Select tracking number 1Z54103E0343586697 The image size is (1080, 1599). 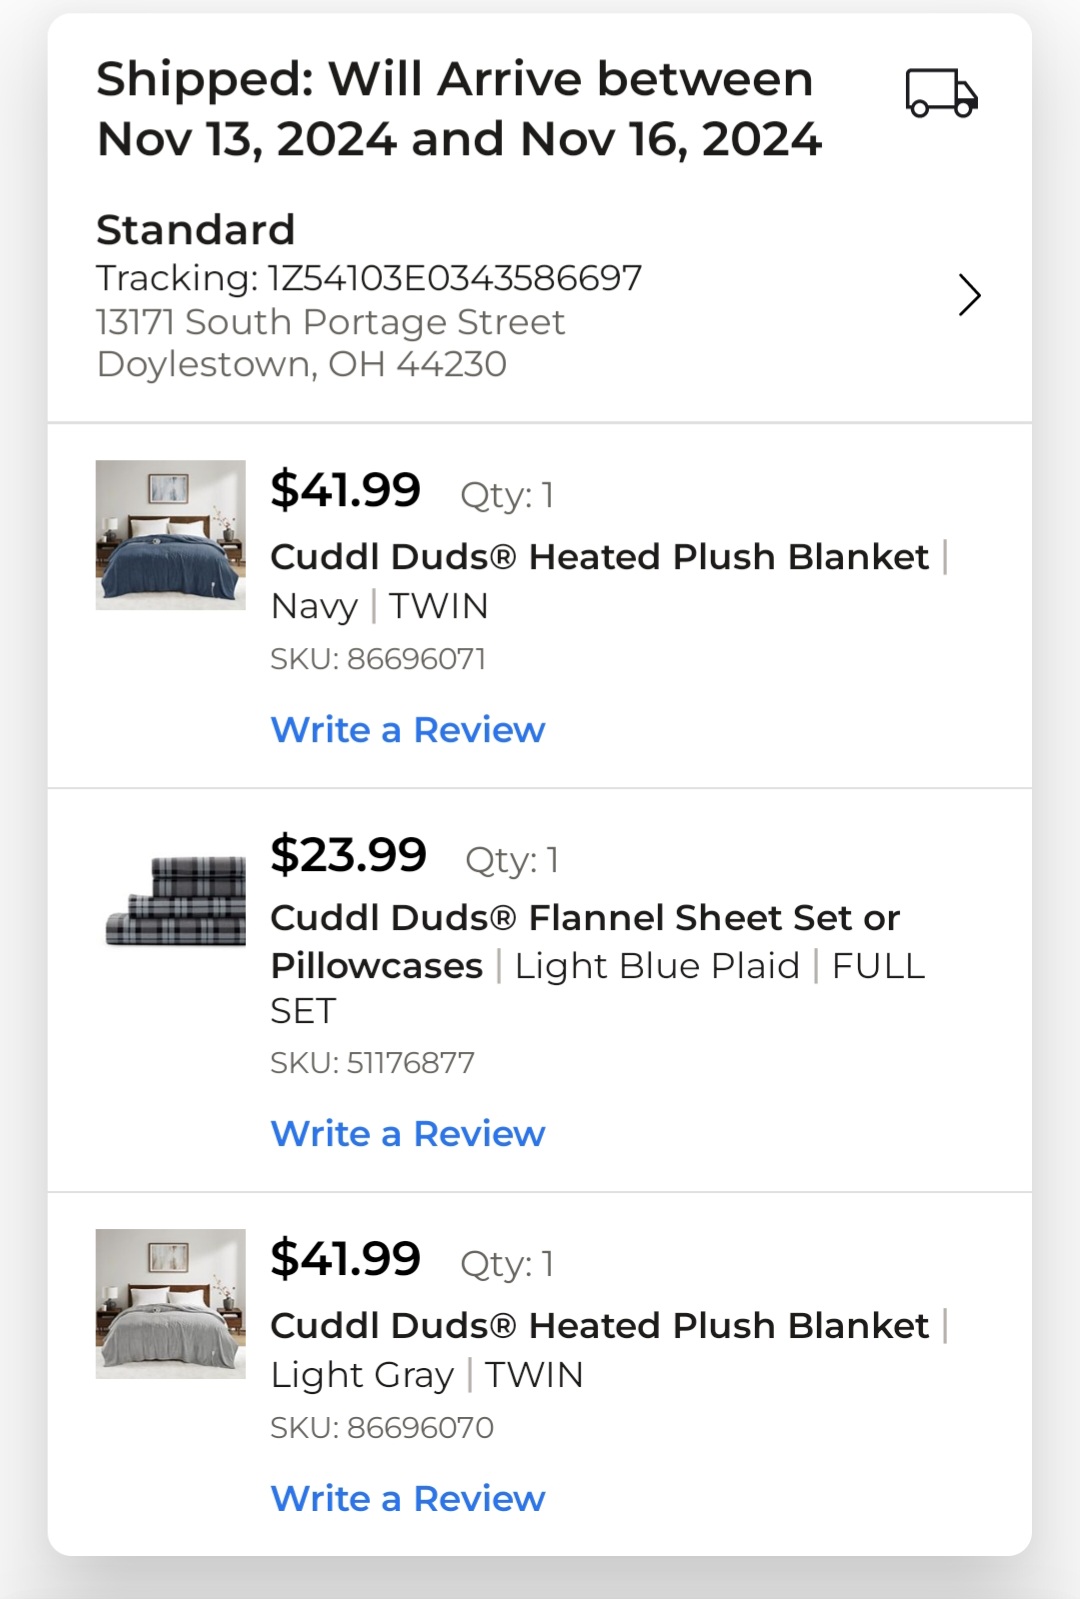tap(455, 278)
